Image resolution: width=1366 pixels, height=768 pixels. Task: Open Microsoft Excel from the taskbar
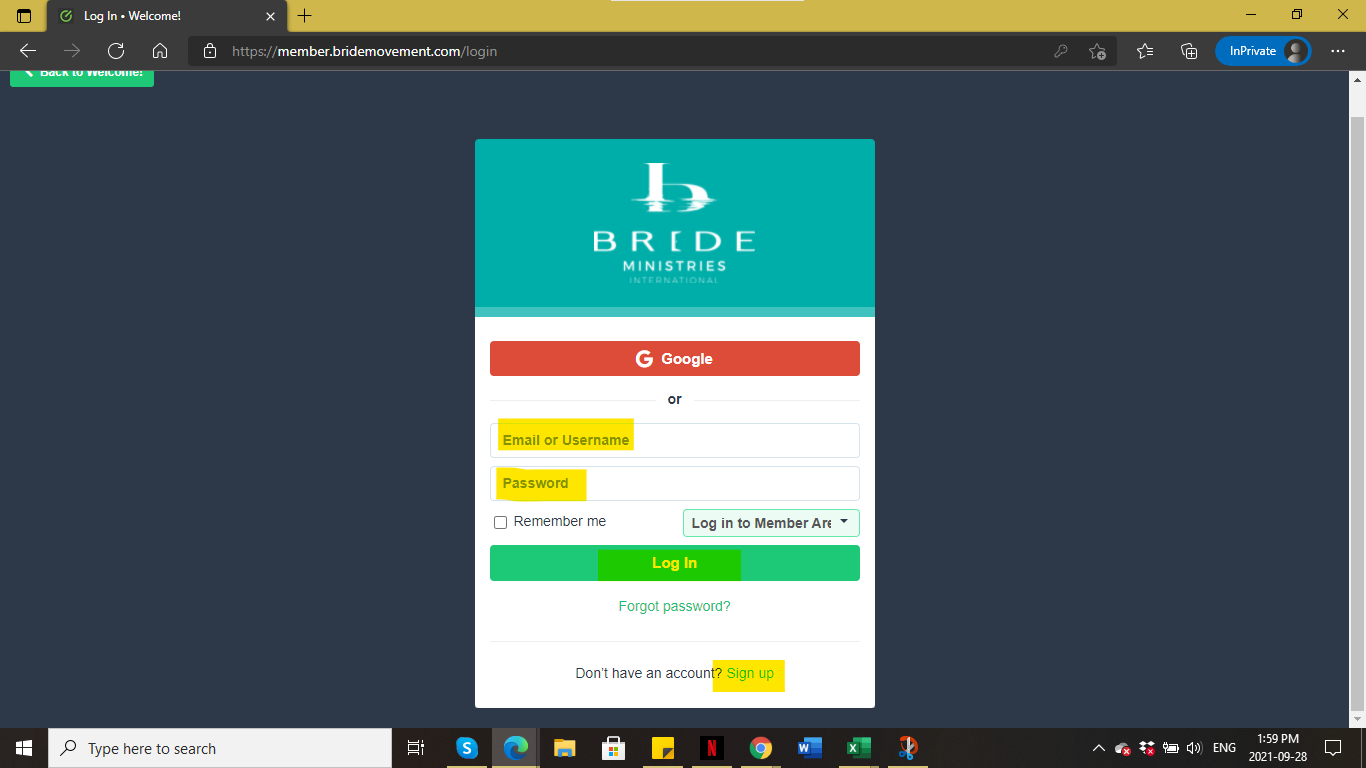point(858,748)
